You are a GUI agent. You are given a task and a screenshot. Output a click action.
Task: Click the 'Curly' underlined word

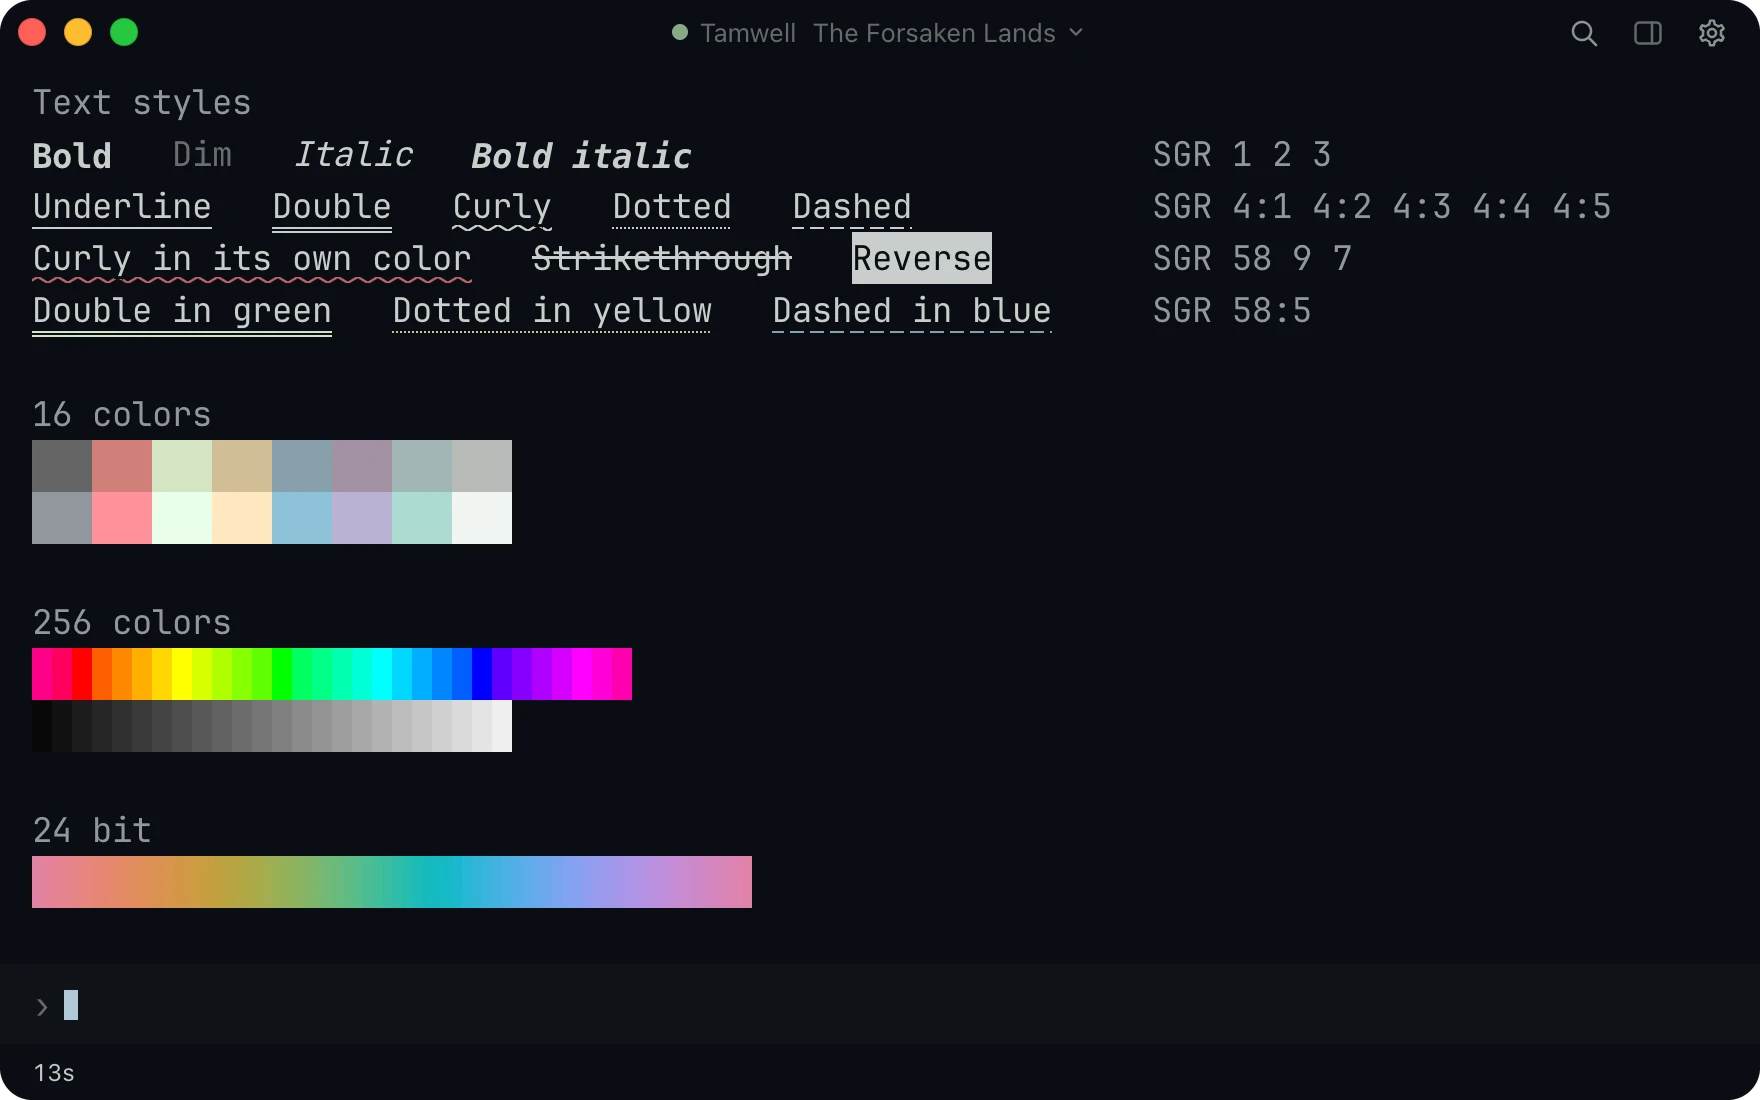(502, 208)
